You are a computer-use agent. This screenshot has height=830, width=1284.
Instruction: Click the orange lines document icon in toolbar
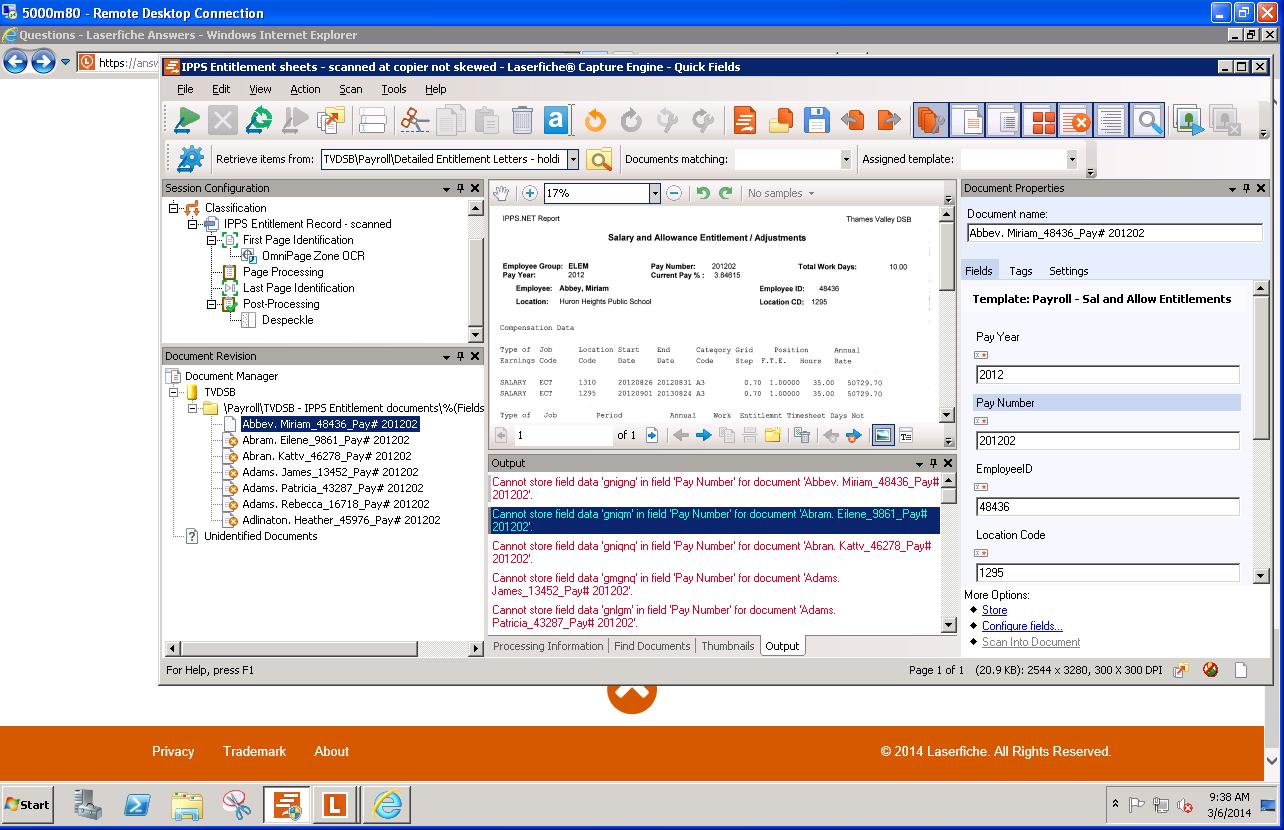point(745,121)
